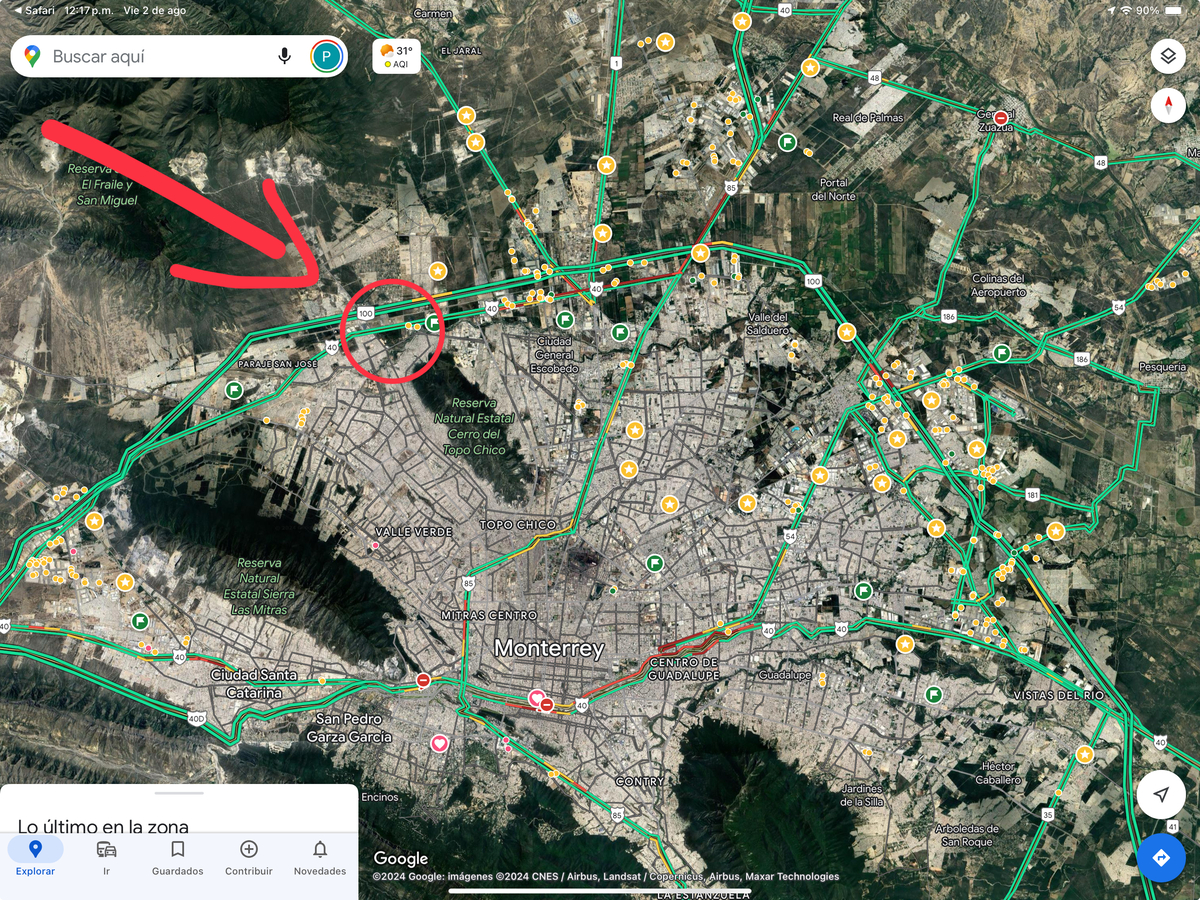The image size is (1200, 900).
Task: Tap the Google Maps logo in search bar
Action: click(32, 57)
